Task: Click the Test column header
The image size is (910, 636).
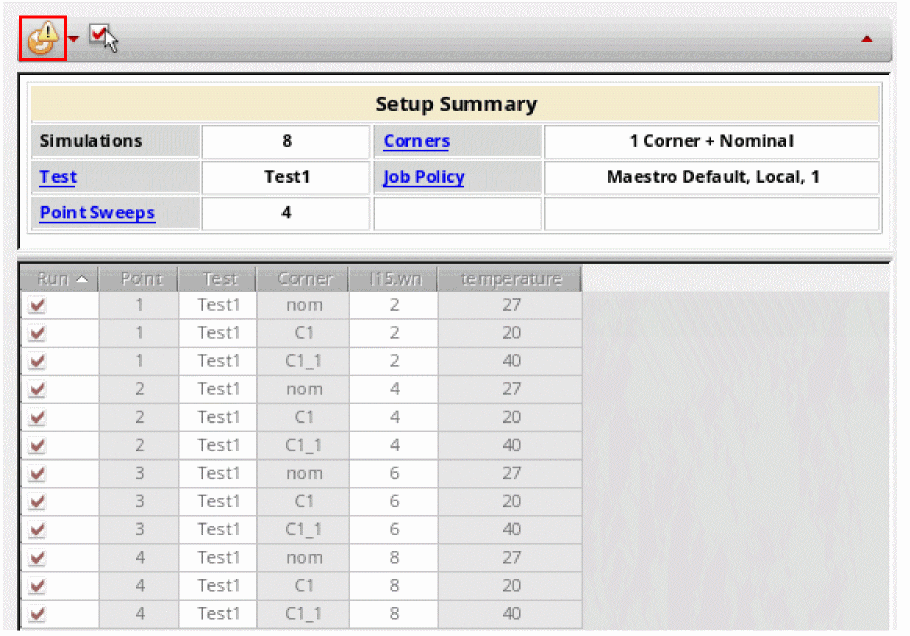Action: (218, 279)
